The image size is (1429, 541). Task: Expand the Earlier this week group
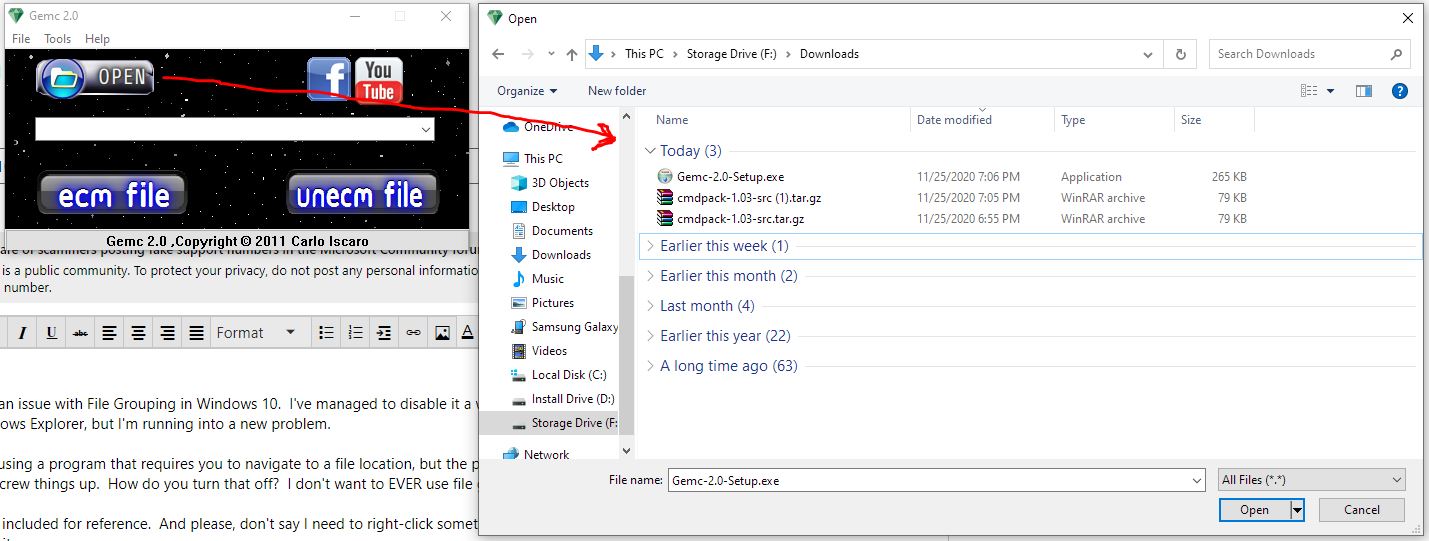pyautogui.click(x=651, y=246)
